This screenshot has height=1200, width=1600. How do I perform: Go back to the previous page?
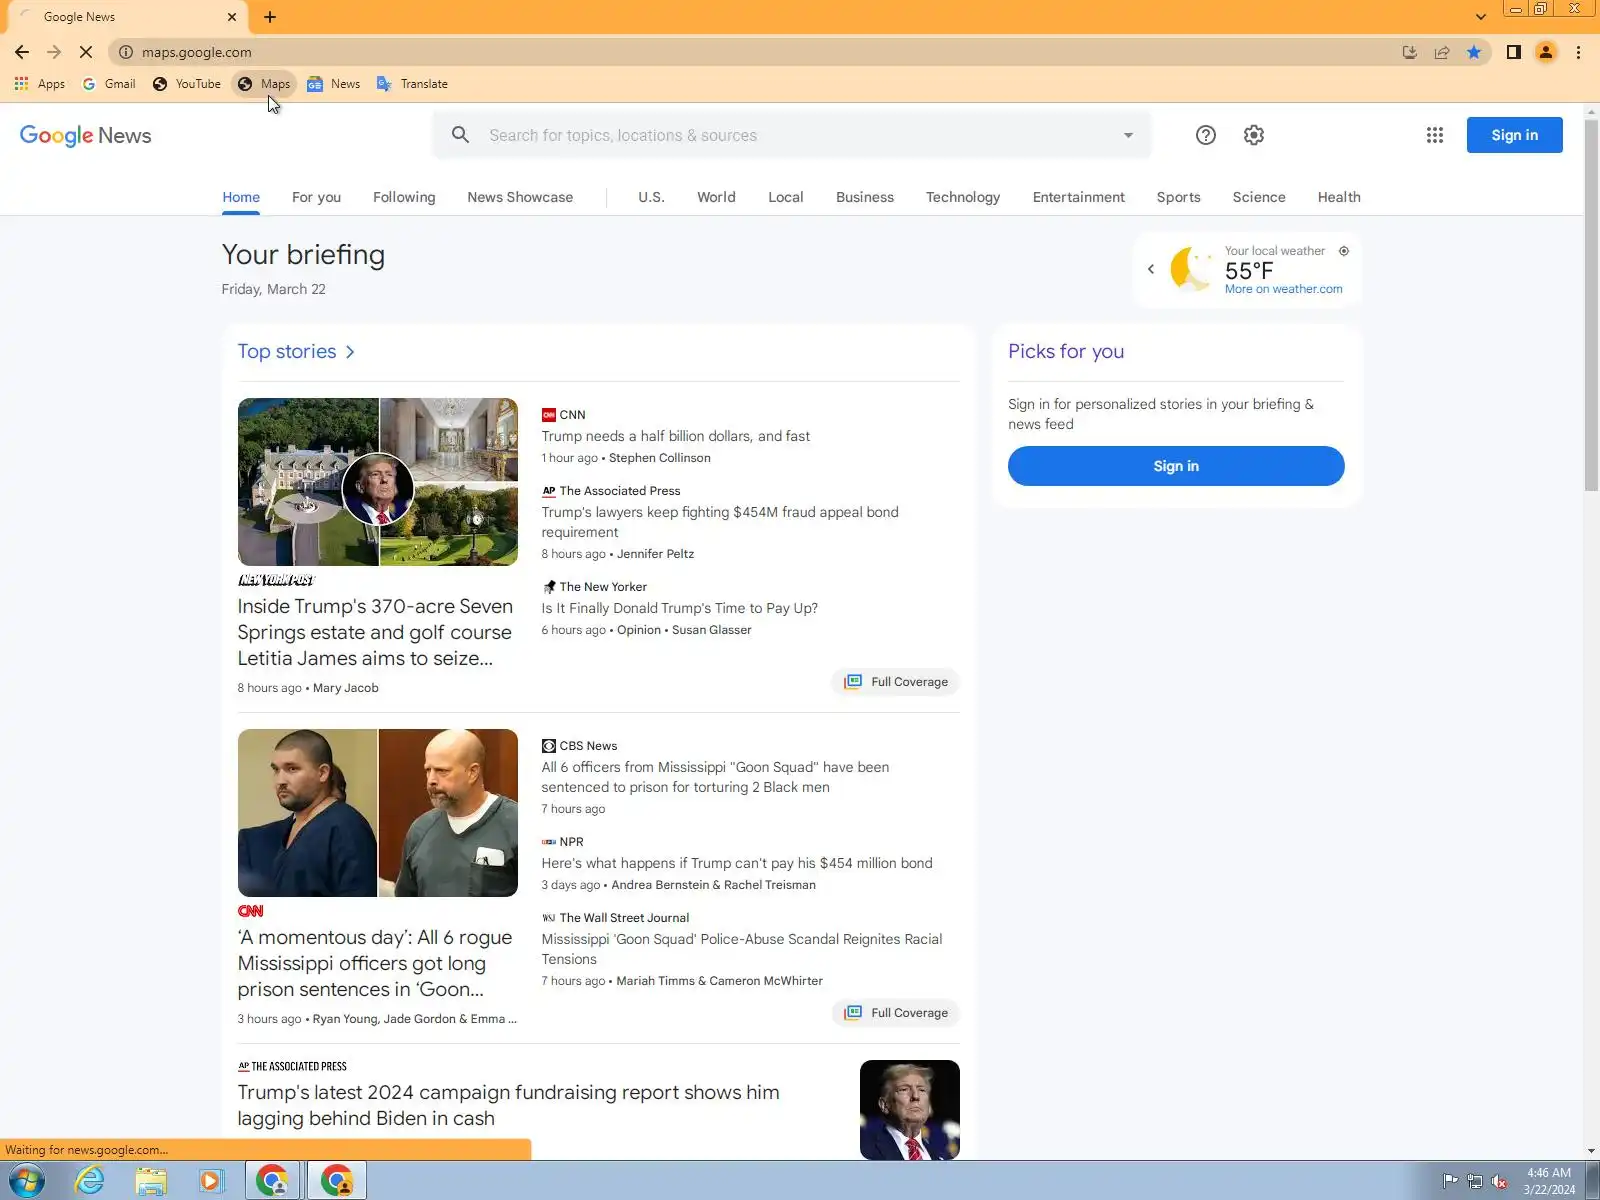point(22,52)
